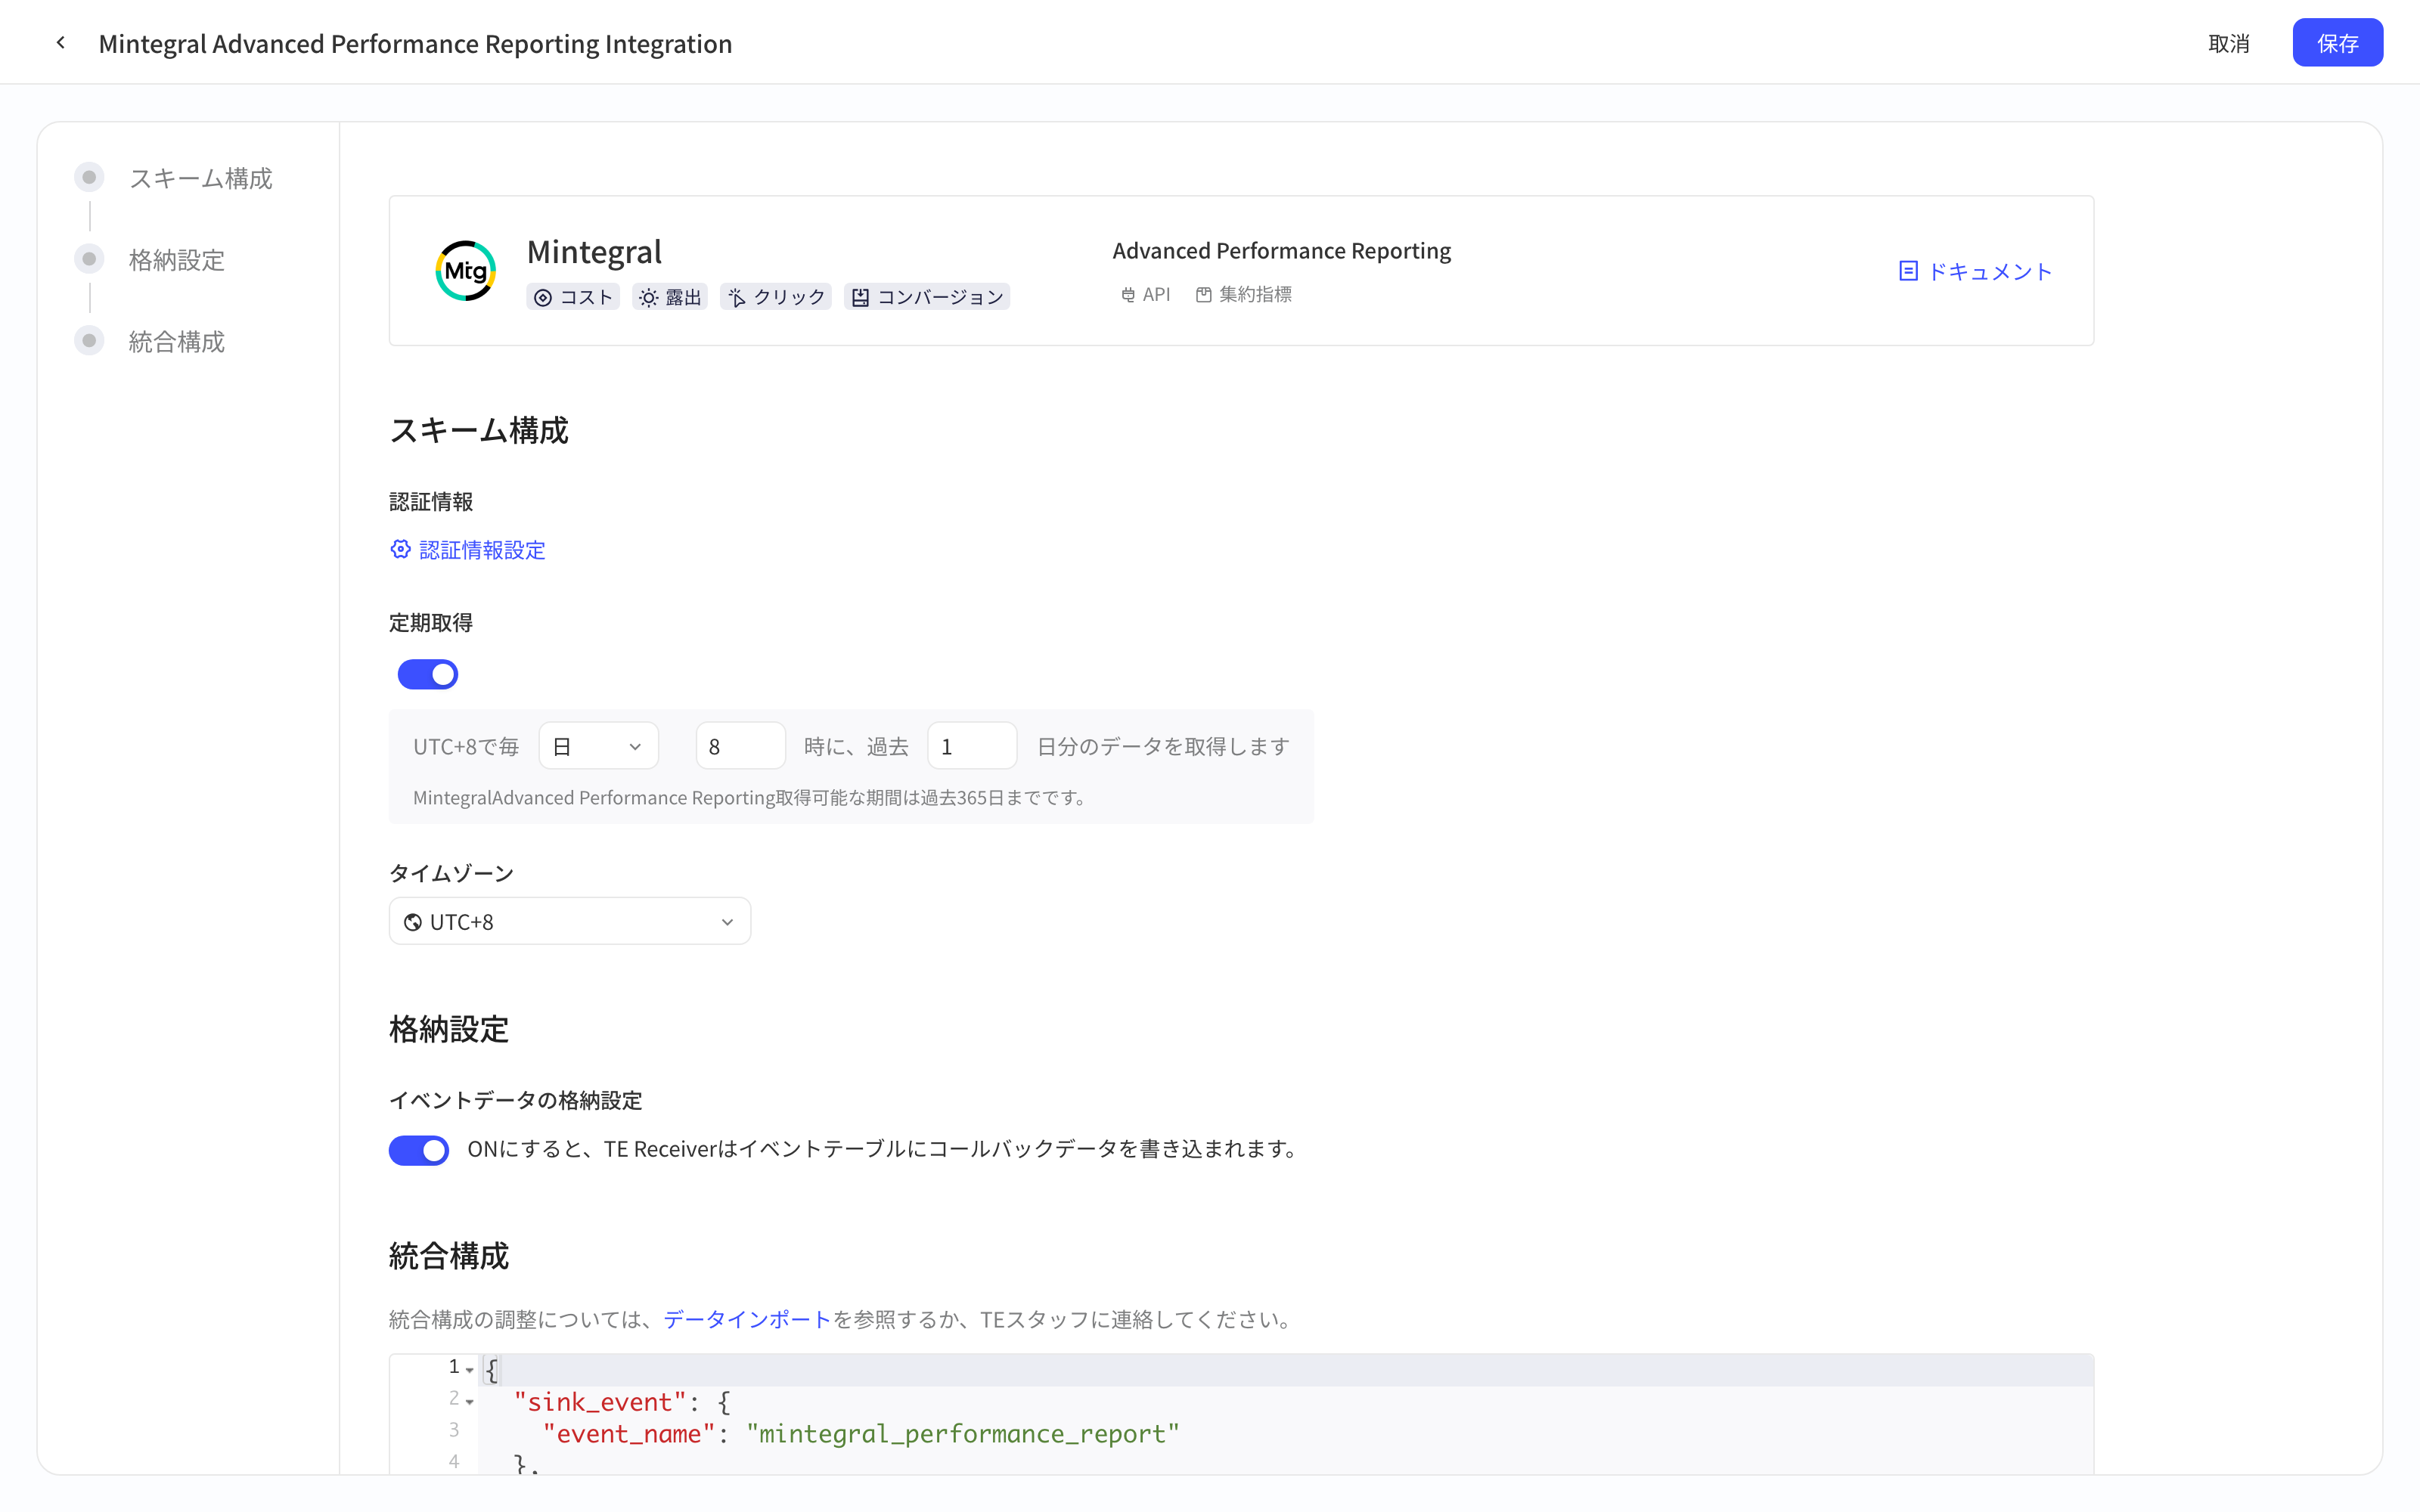The width and height of the screenshot is (2420, 1512).
Task: Disable the イベントデータの格納設定 switch
Action: pos(419,1150)
